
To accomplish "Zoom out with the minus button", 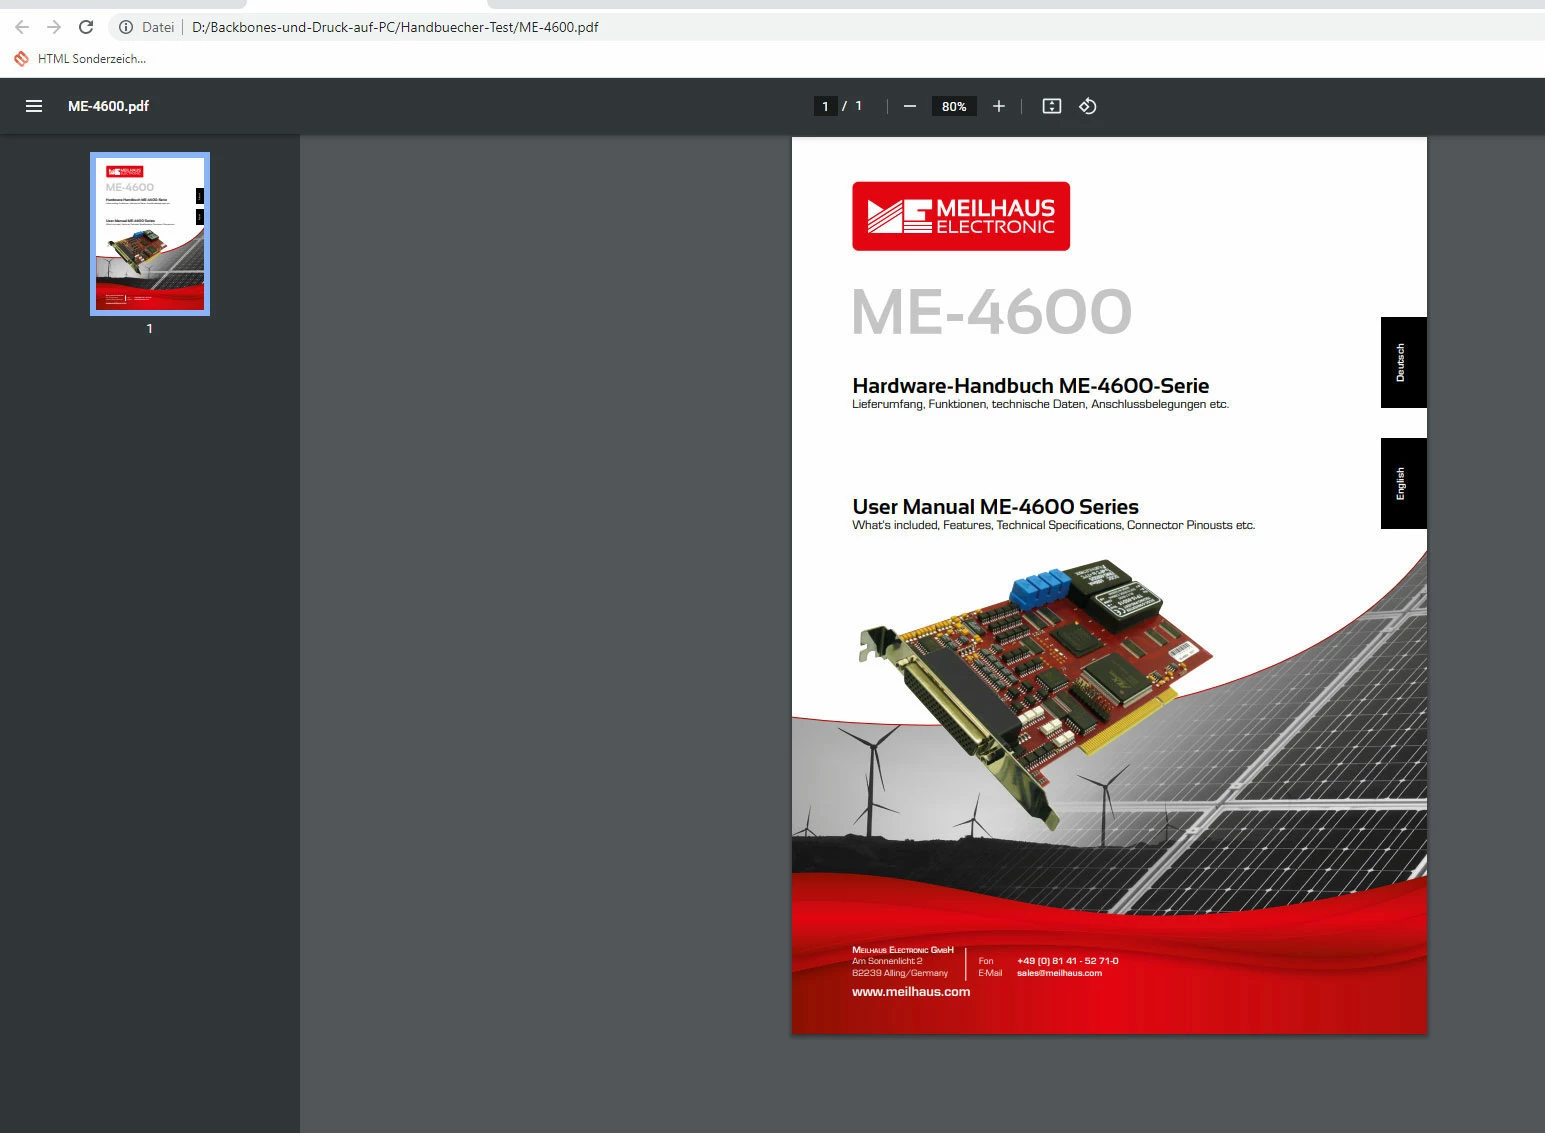I will point(910,106).
